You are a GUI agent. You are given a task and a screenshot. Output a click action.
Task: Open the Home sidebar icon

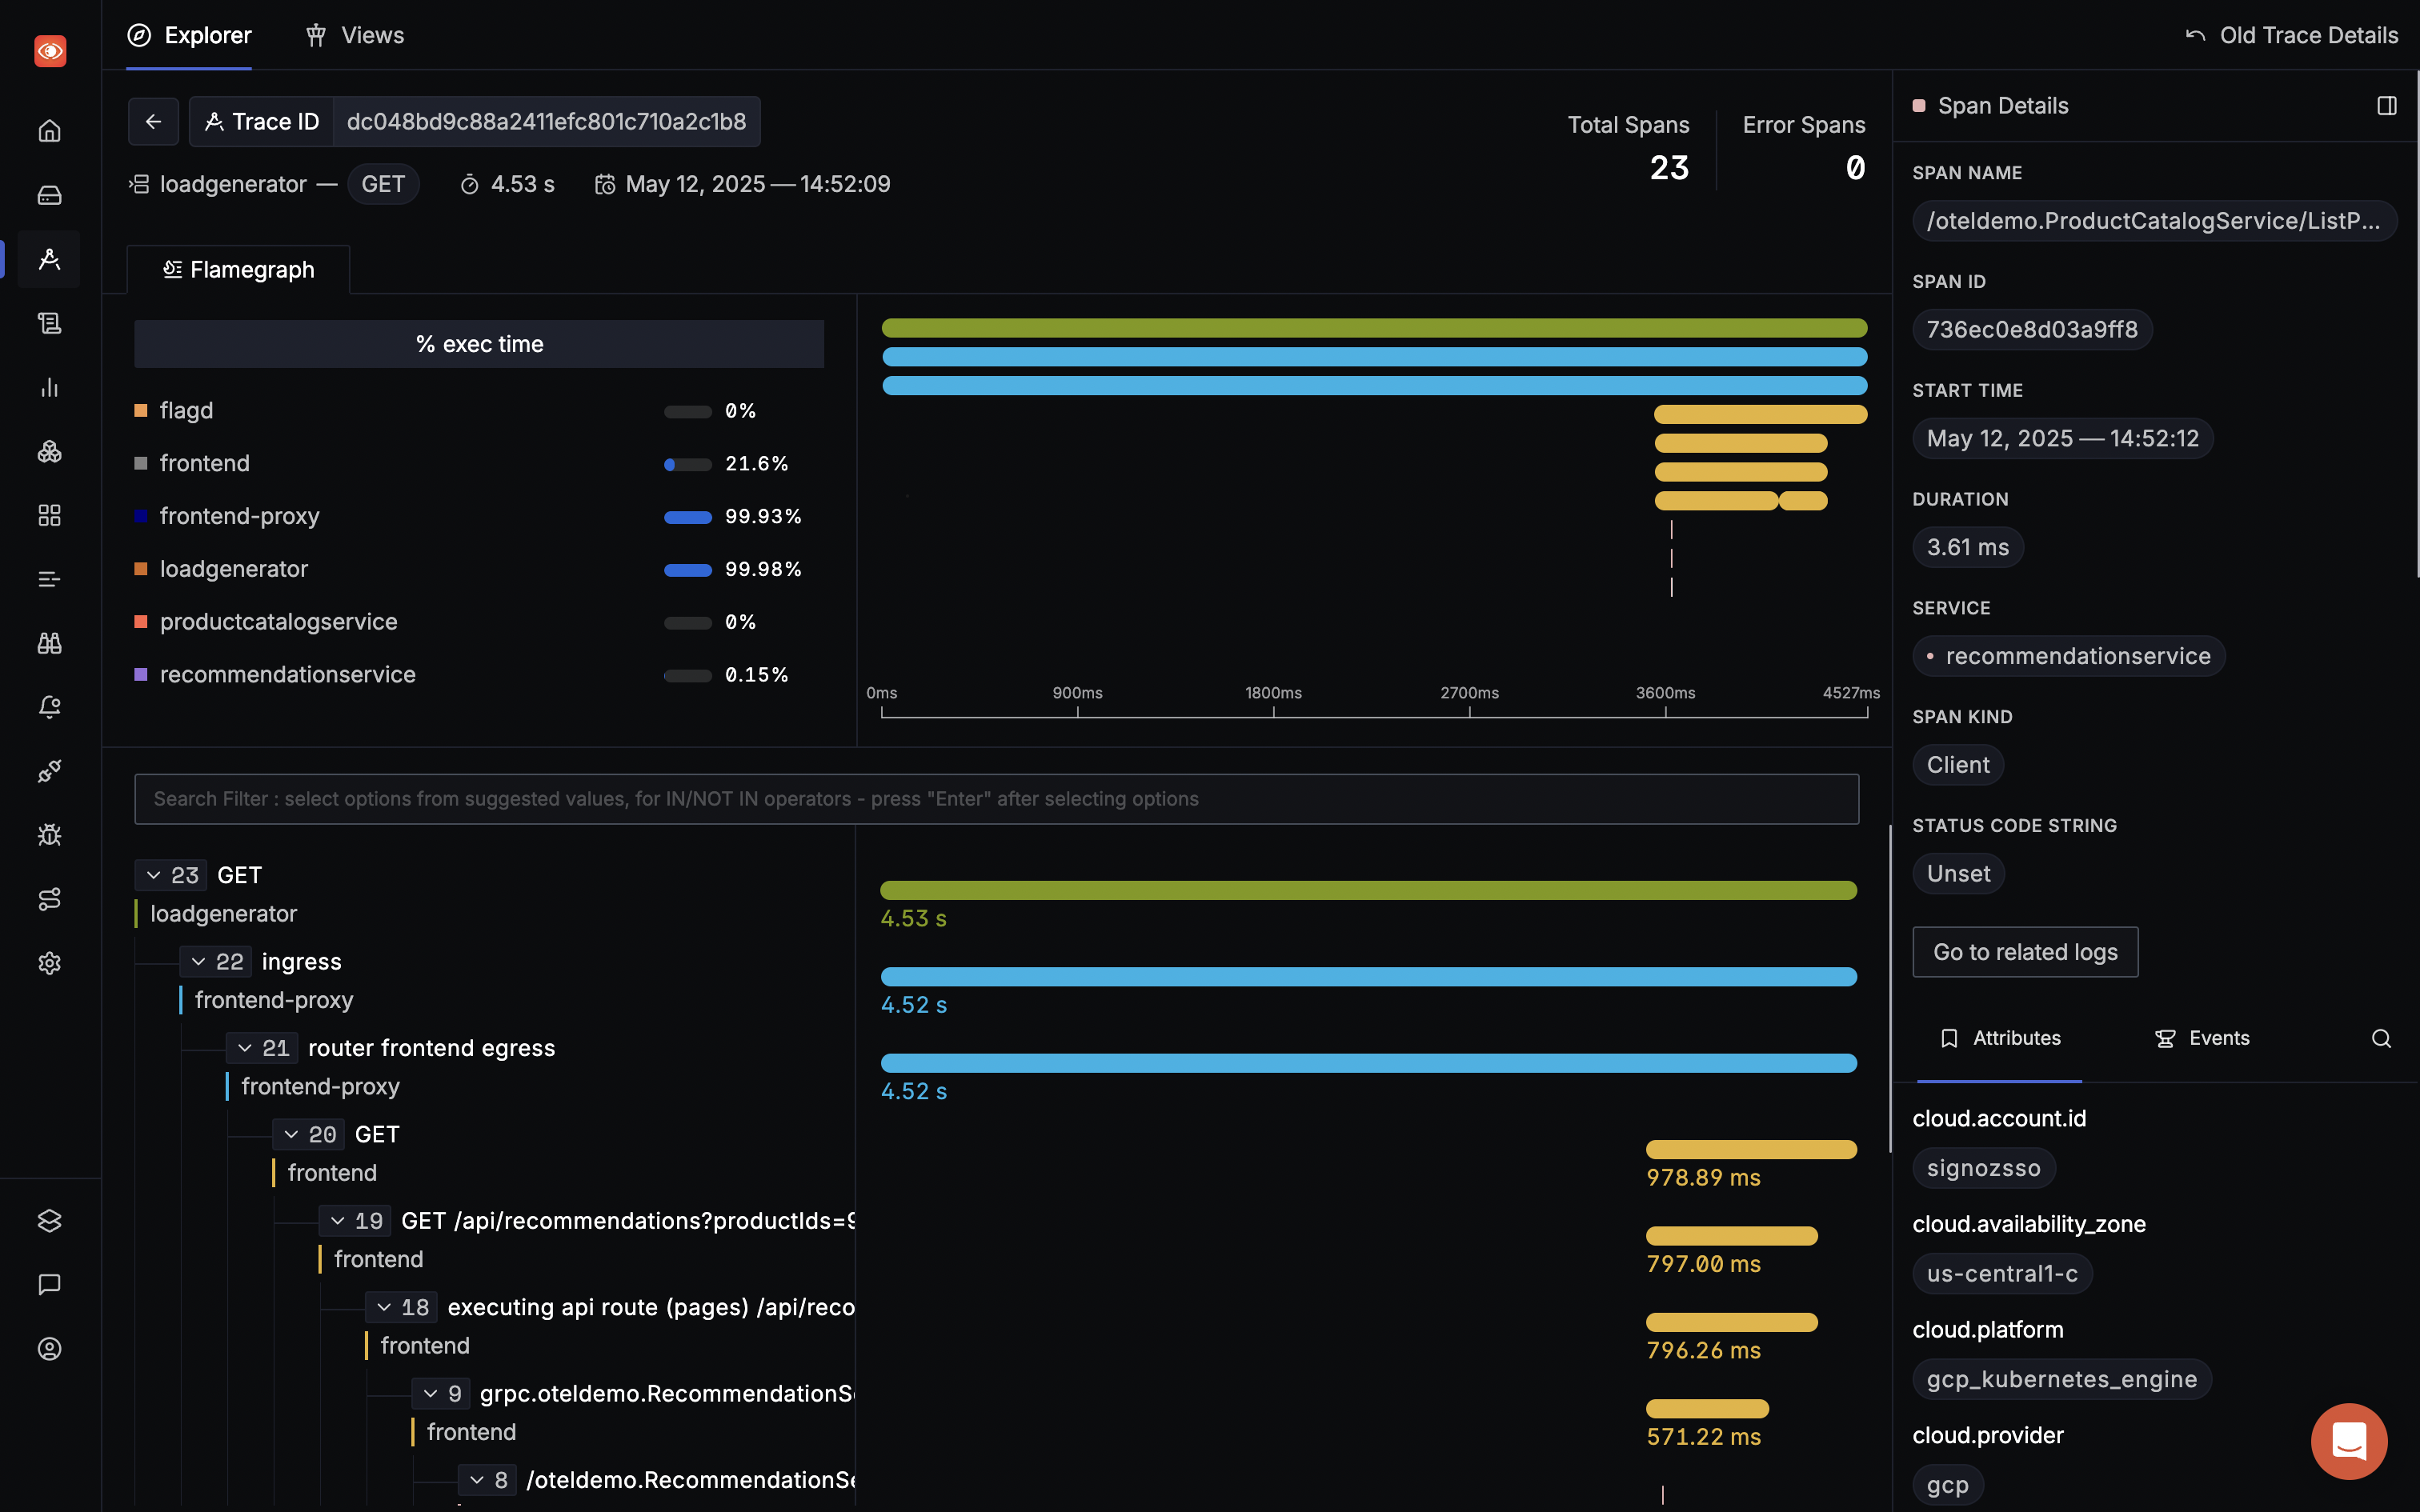click(x=49, y=131)
